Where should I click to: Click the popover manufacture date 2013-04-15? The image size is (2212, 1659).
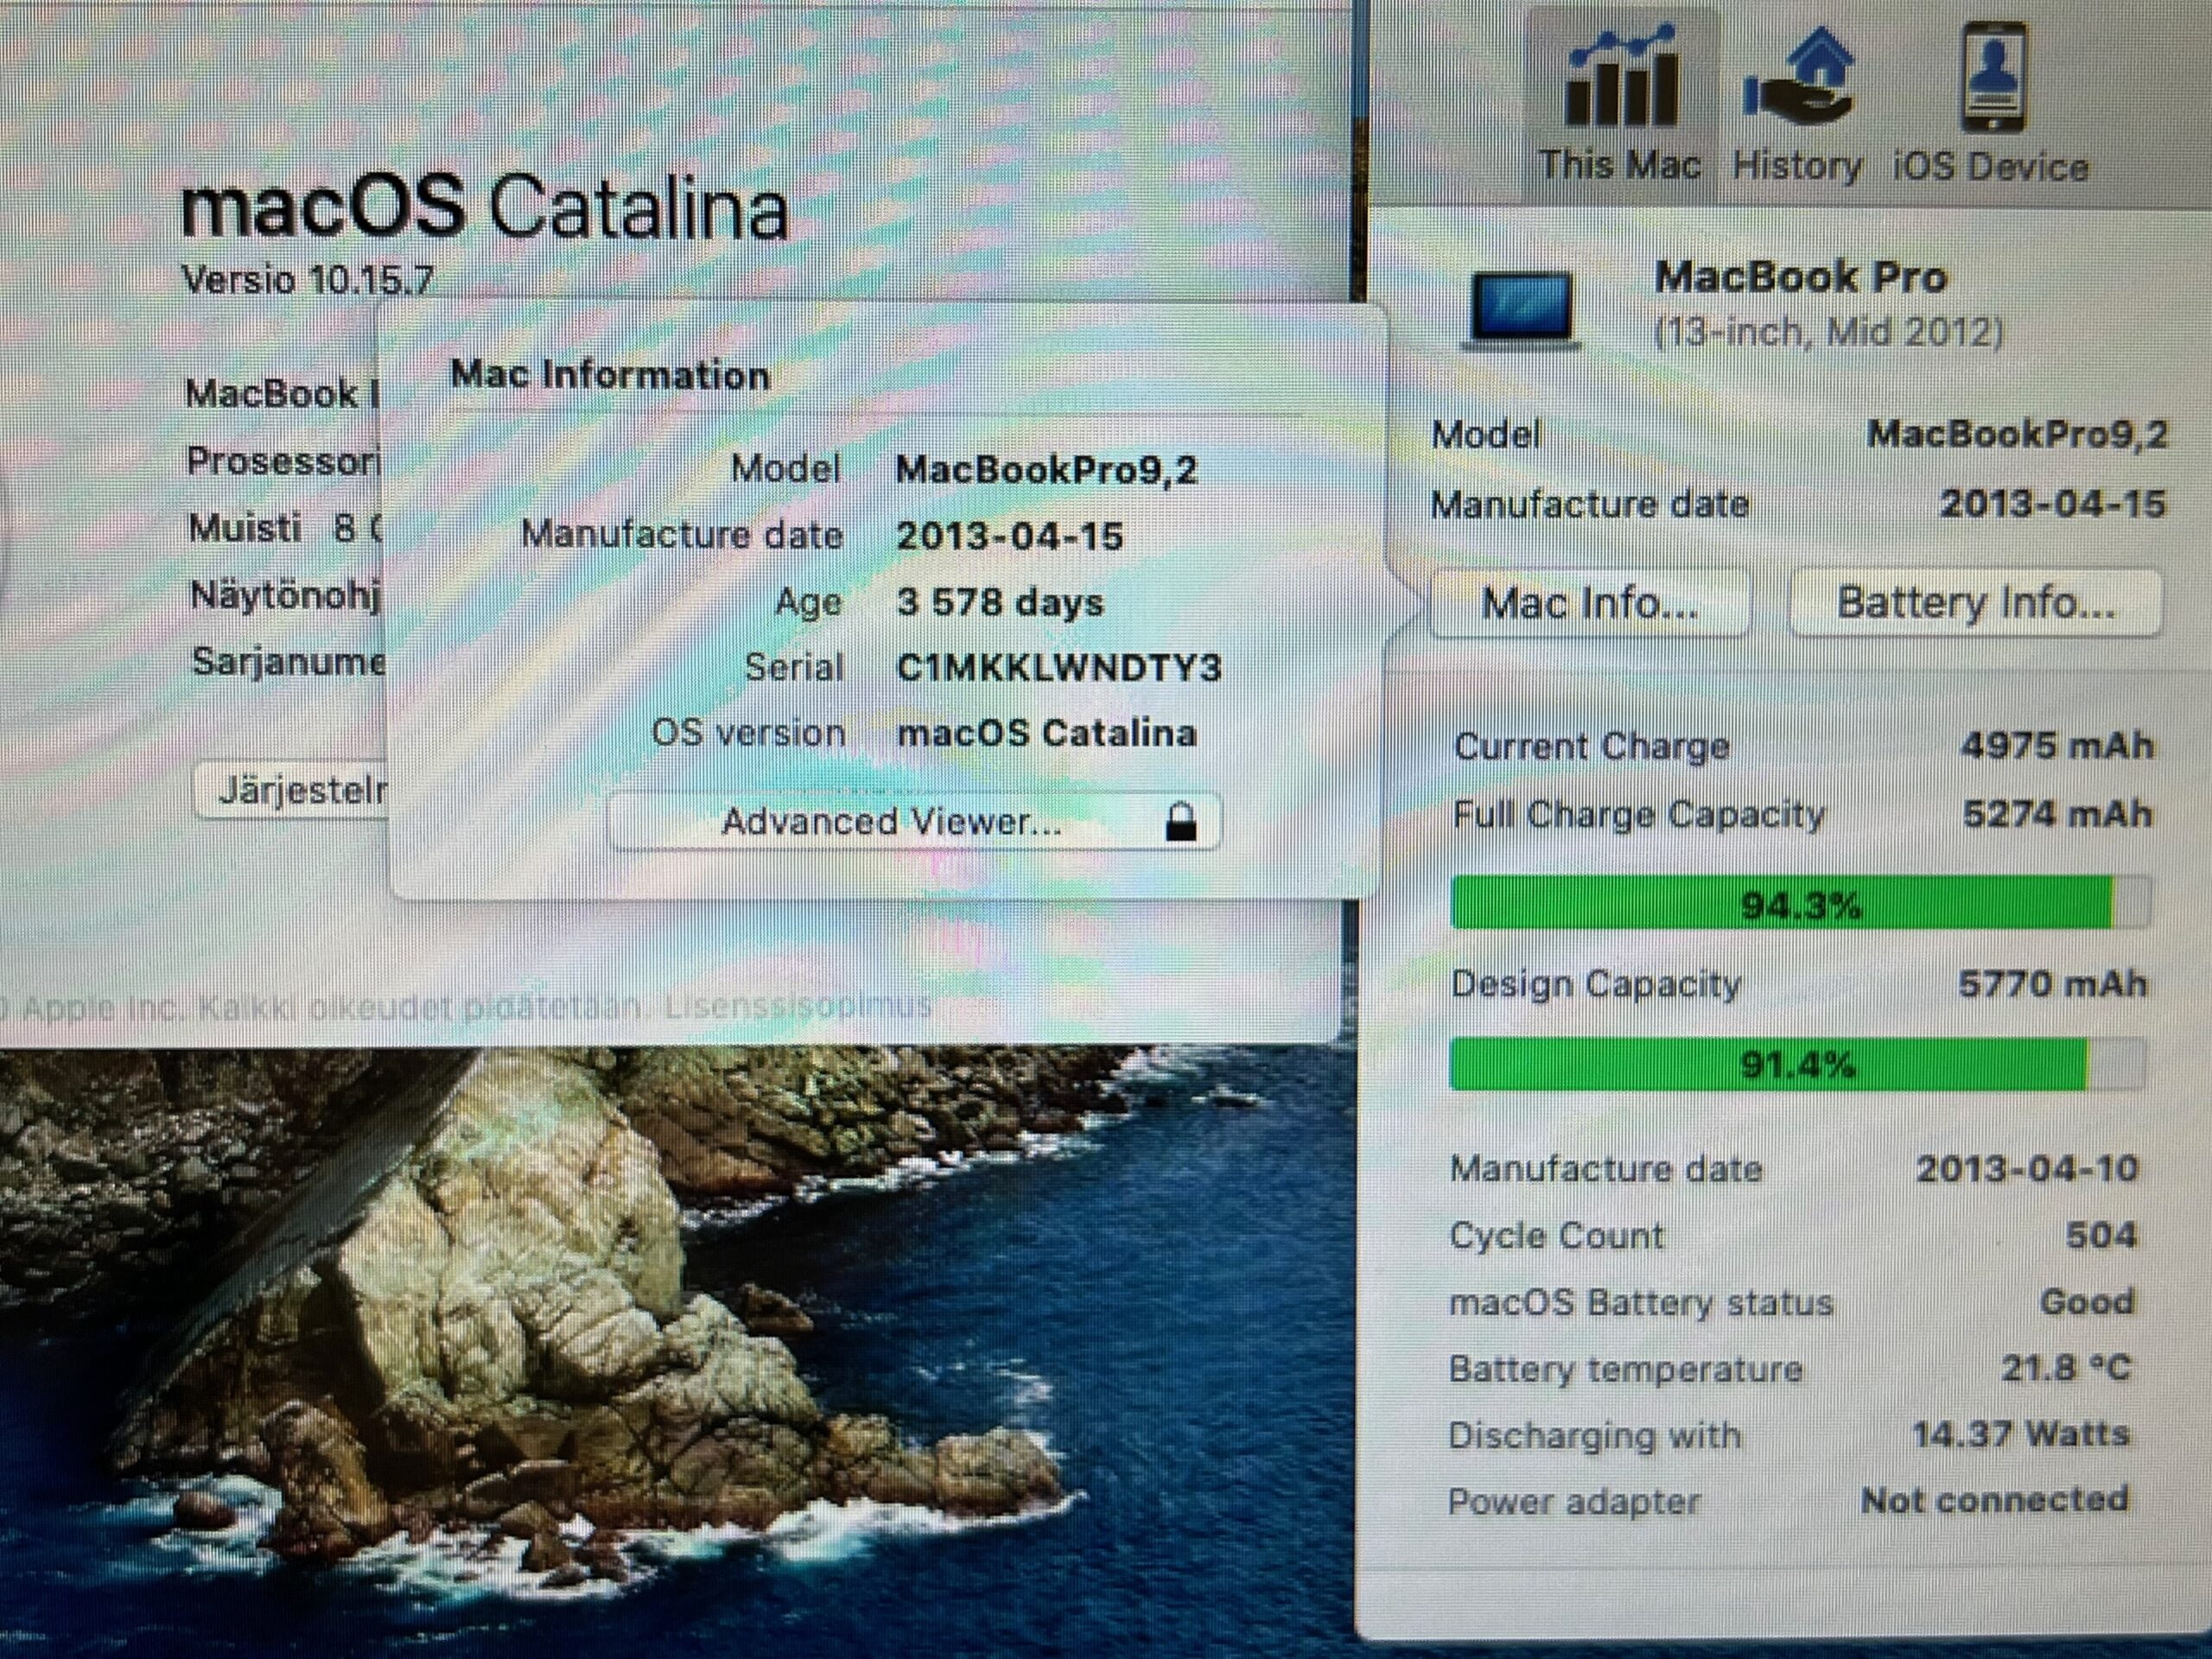coord(1010,536)
